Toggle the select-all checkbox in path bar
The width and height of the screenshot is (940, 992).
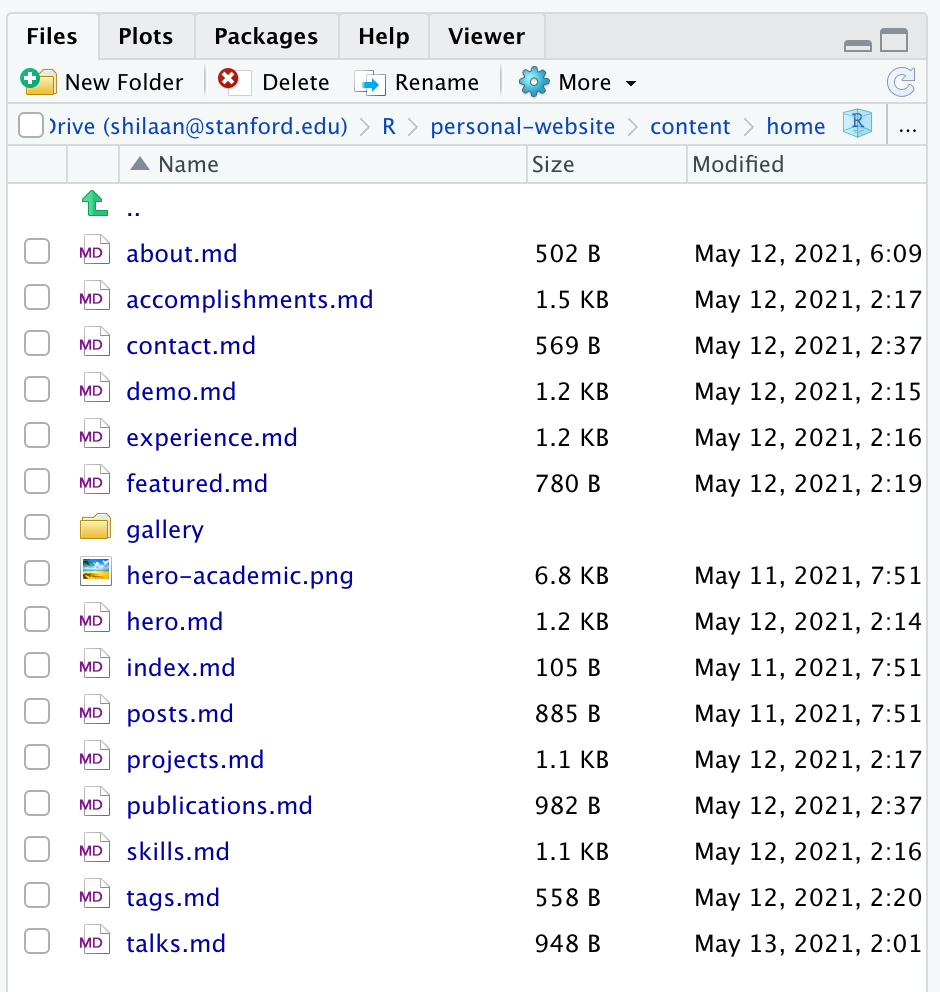30,126
